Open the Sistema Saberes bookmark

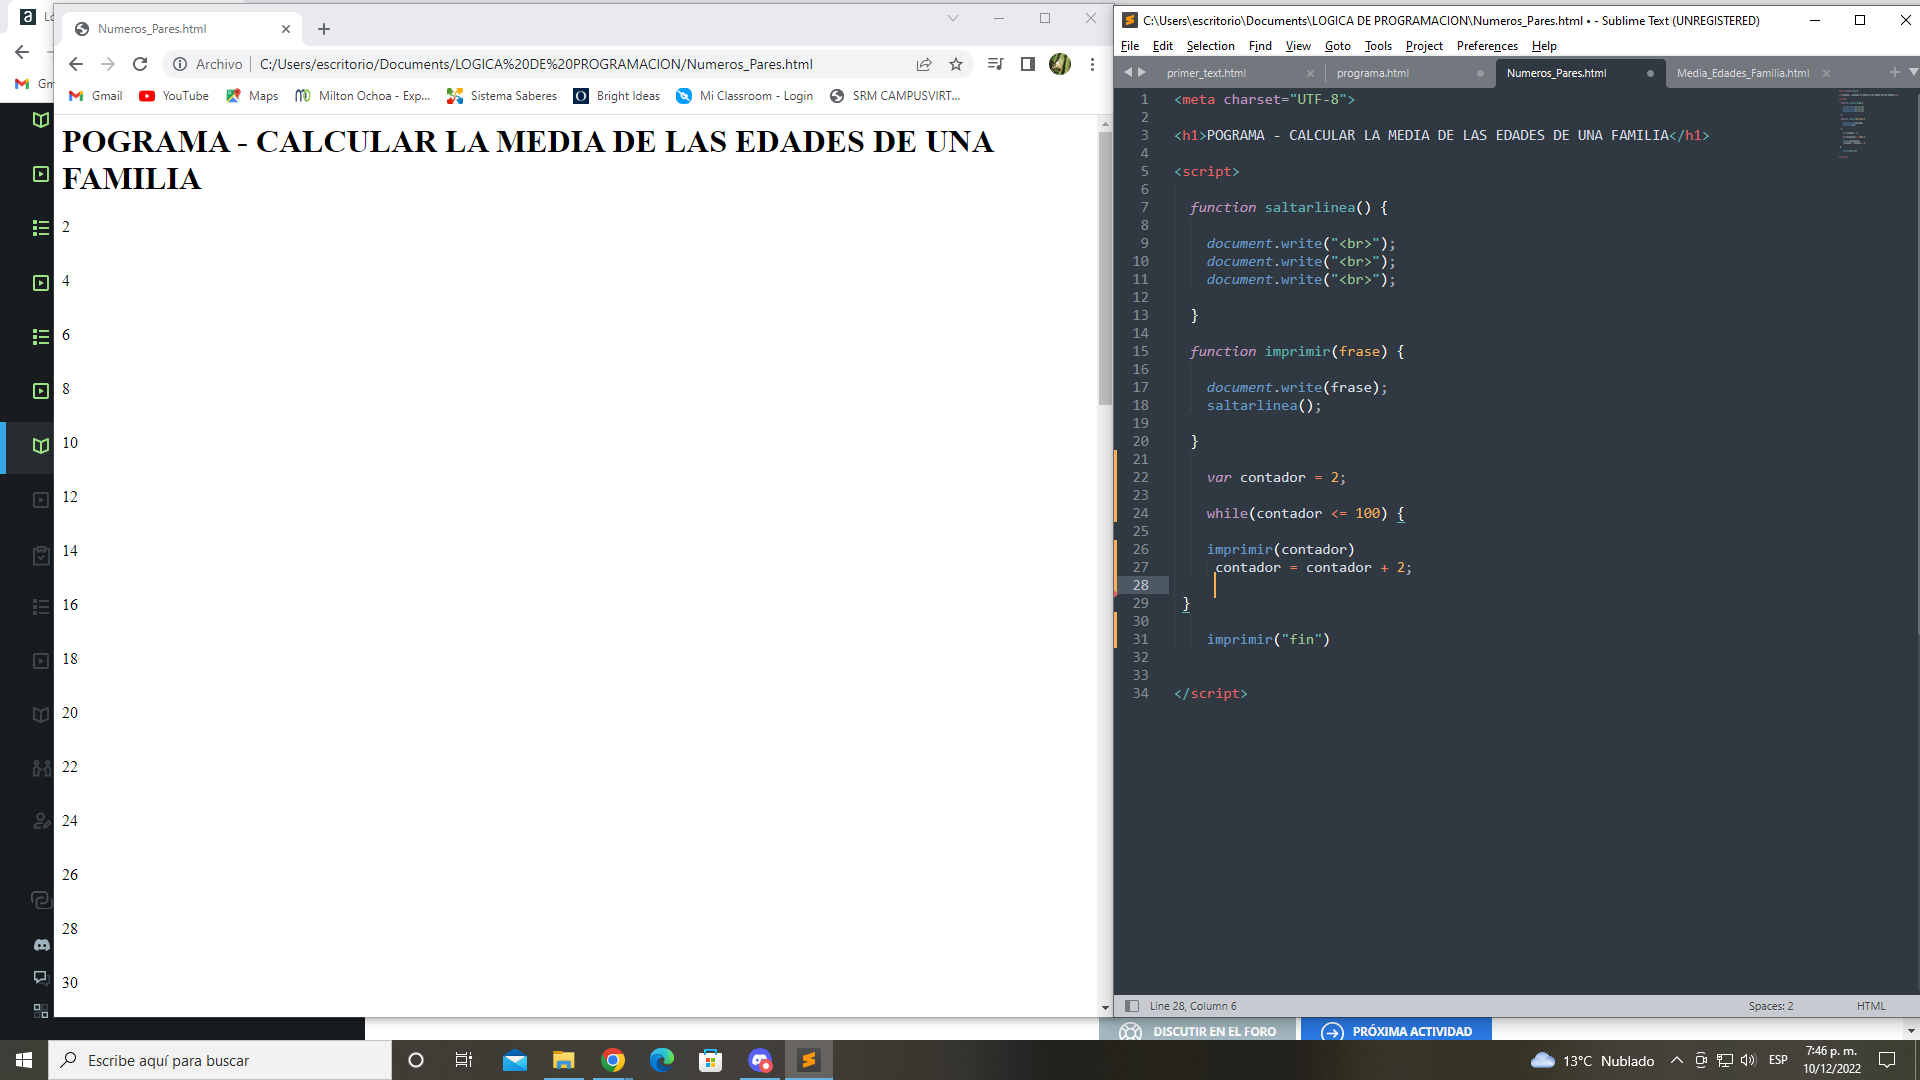pyautogui.click(x=502, y=96)
